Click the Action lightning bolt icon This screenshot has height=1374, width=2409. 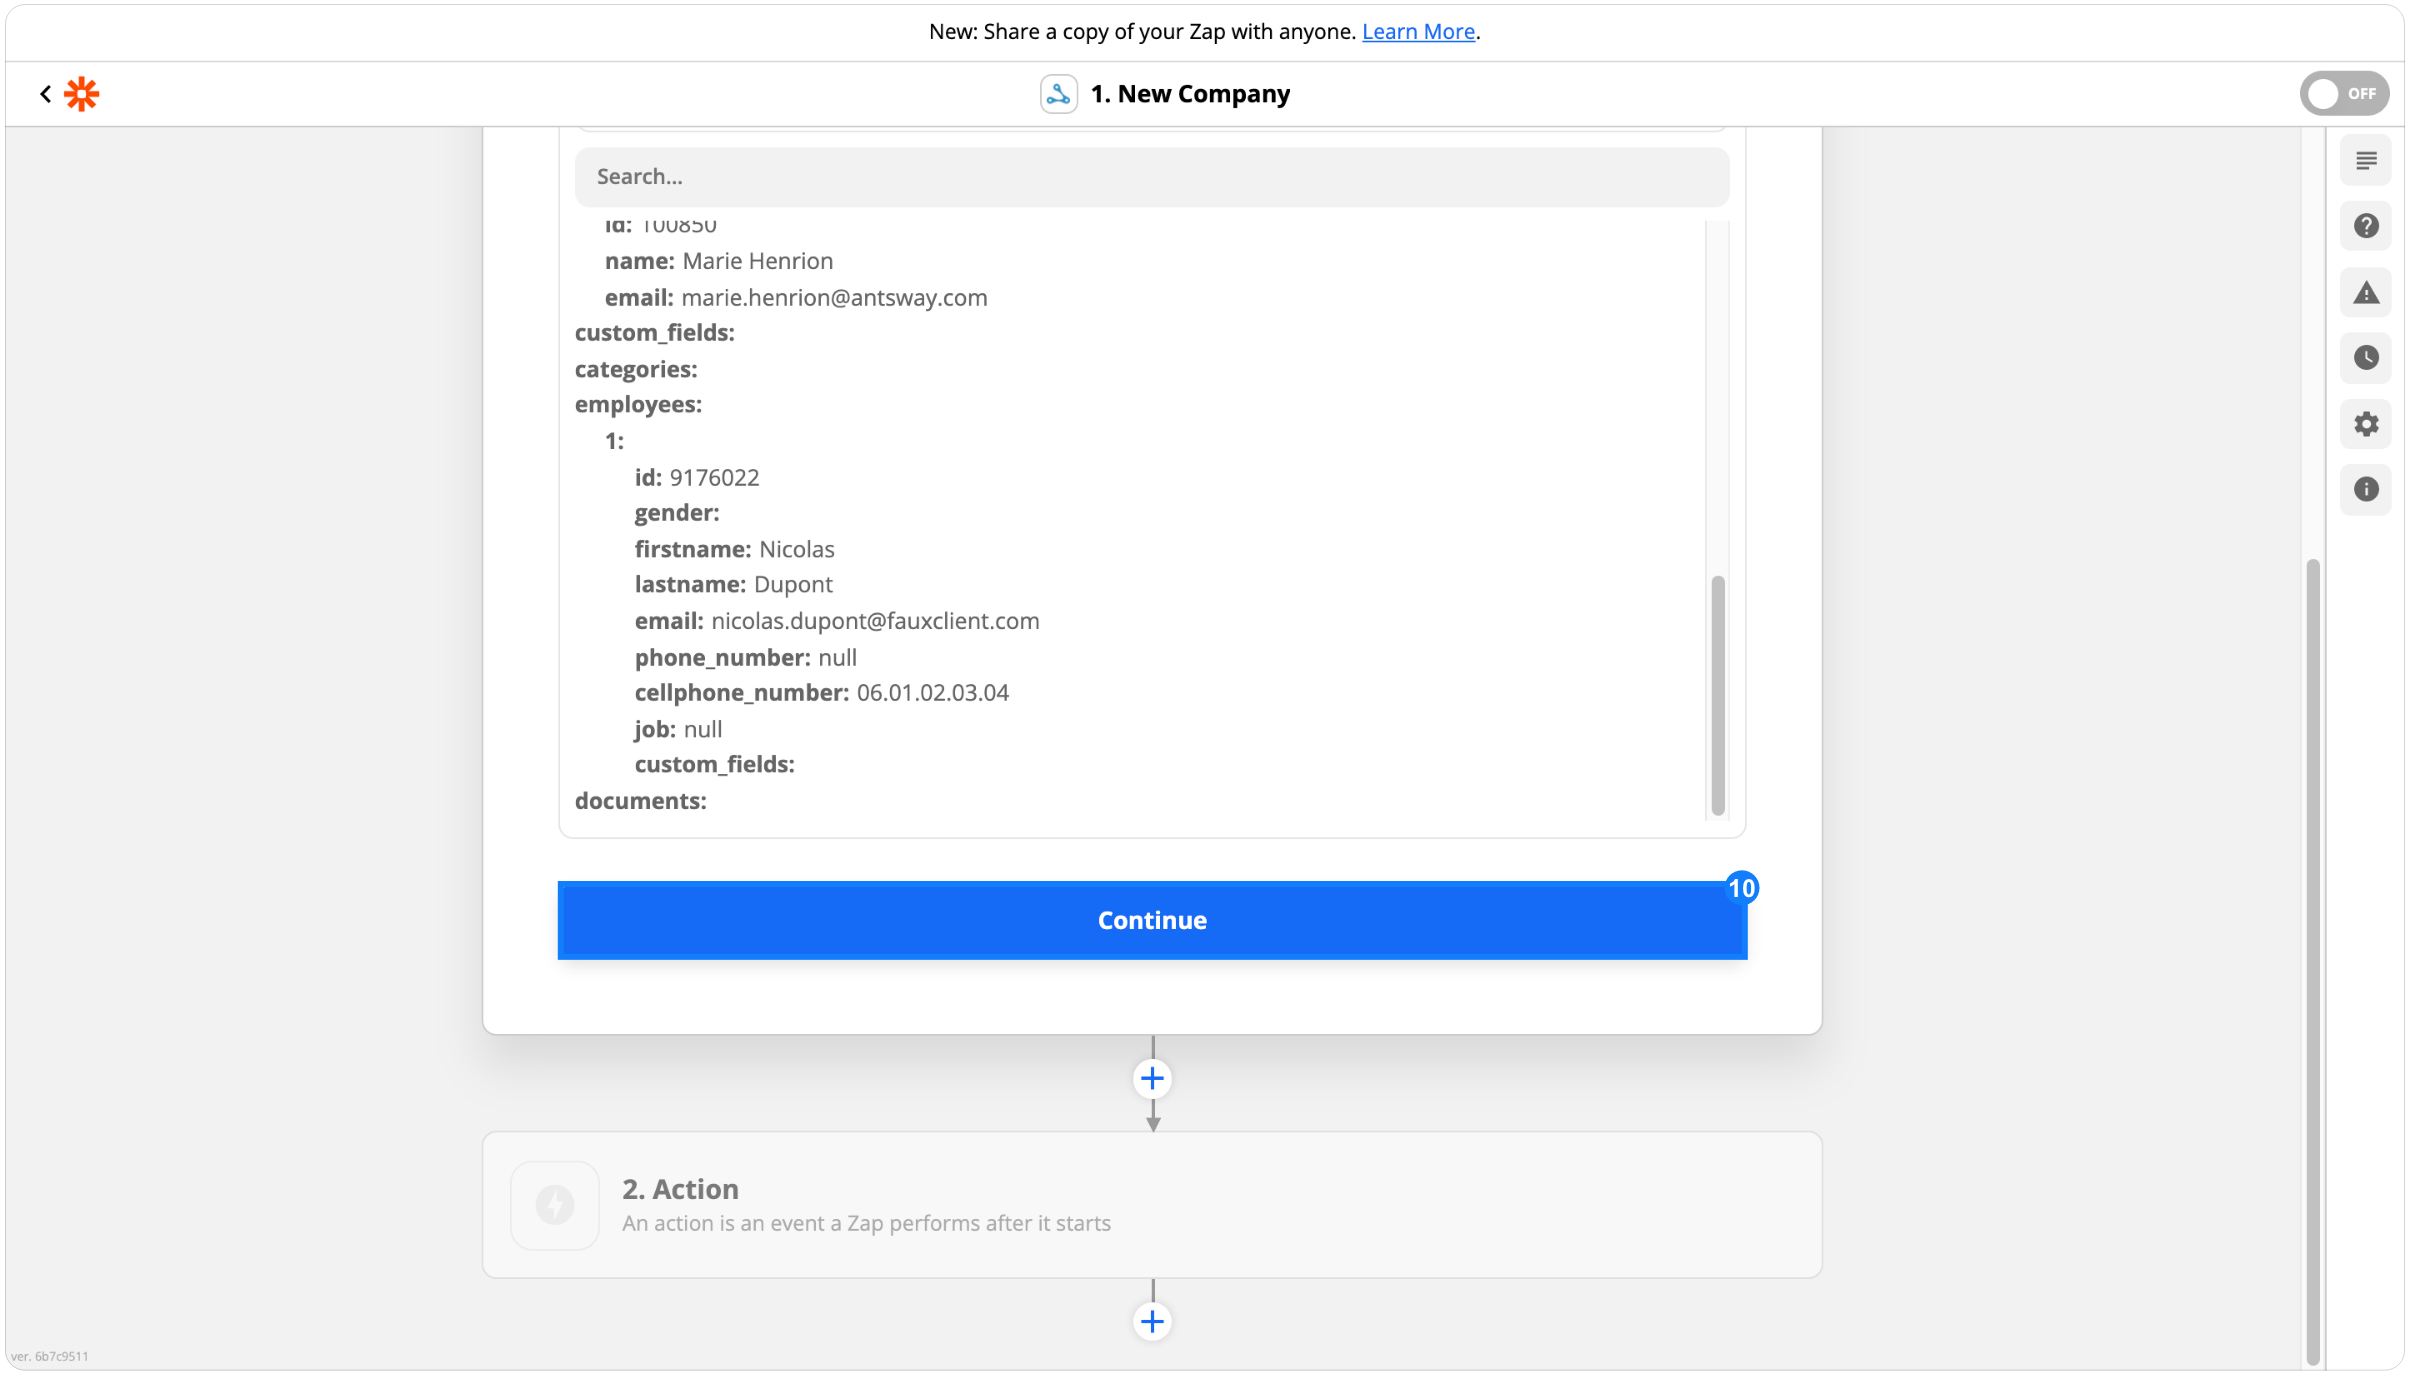click(x=555, y=1205)
